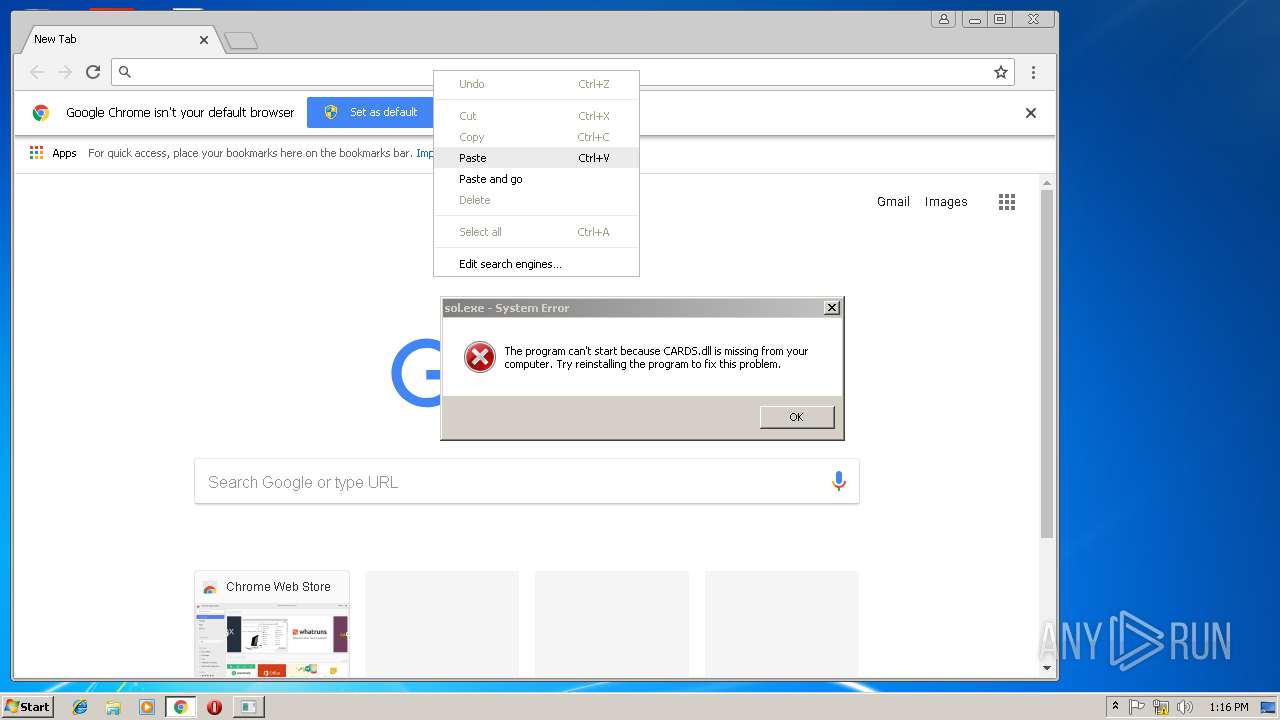
Task: Select Edit search engines menu entry
Action: click(536, 264)
